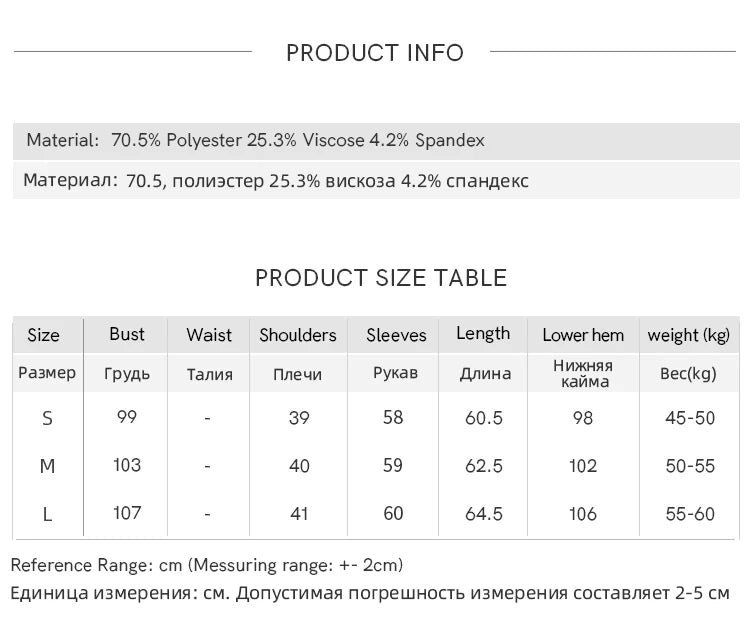Click bust value 103 for size M
The height and width of the screenshot is (630, 750).
coord(127,465)
